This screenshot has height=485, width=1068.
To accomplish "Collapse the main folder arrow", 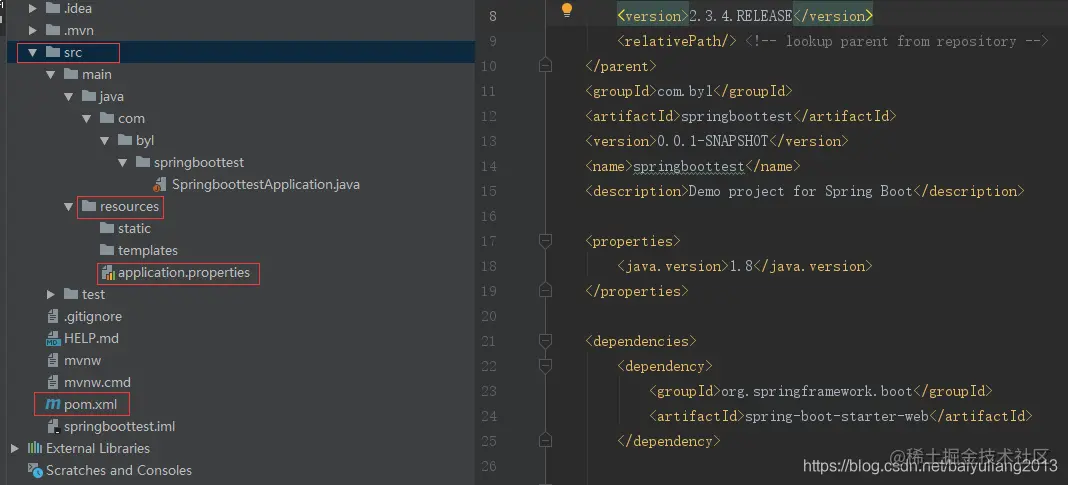I will (x=50, y=74).
